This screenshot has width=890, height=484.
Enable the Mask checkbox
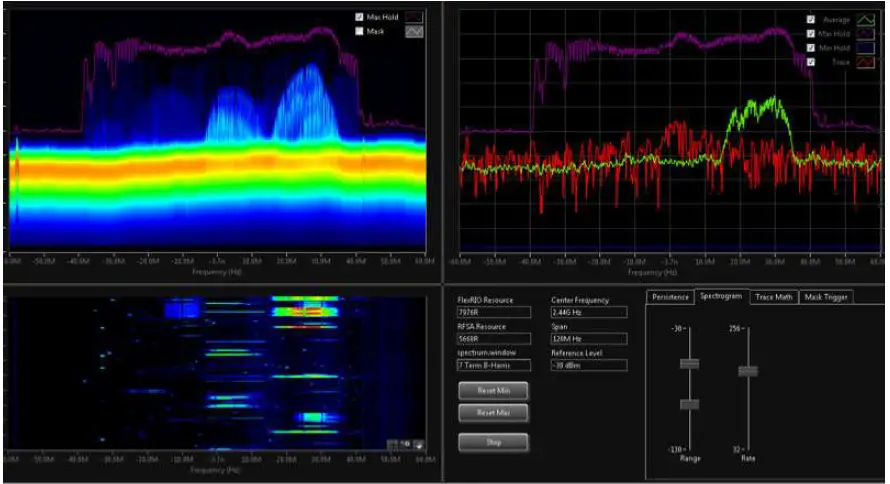pyautogui.click(x=359, y=32)
